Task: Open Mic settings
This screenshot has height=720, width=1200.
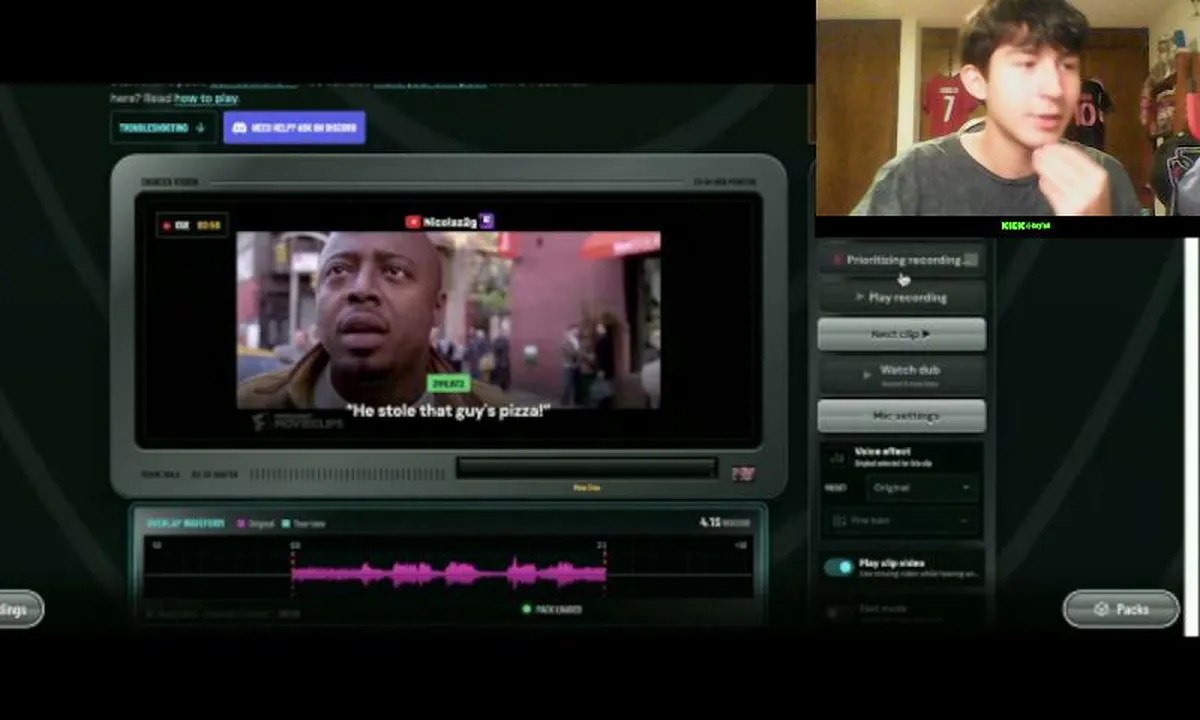Action: [902, 416]
